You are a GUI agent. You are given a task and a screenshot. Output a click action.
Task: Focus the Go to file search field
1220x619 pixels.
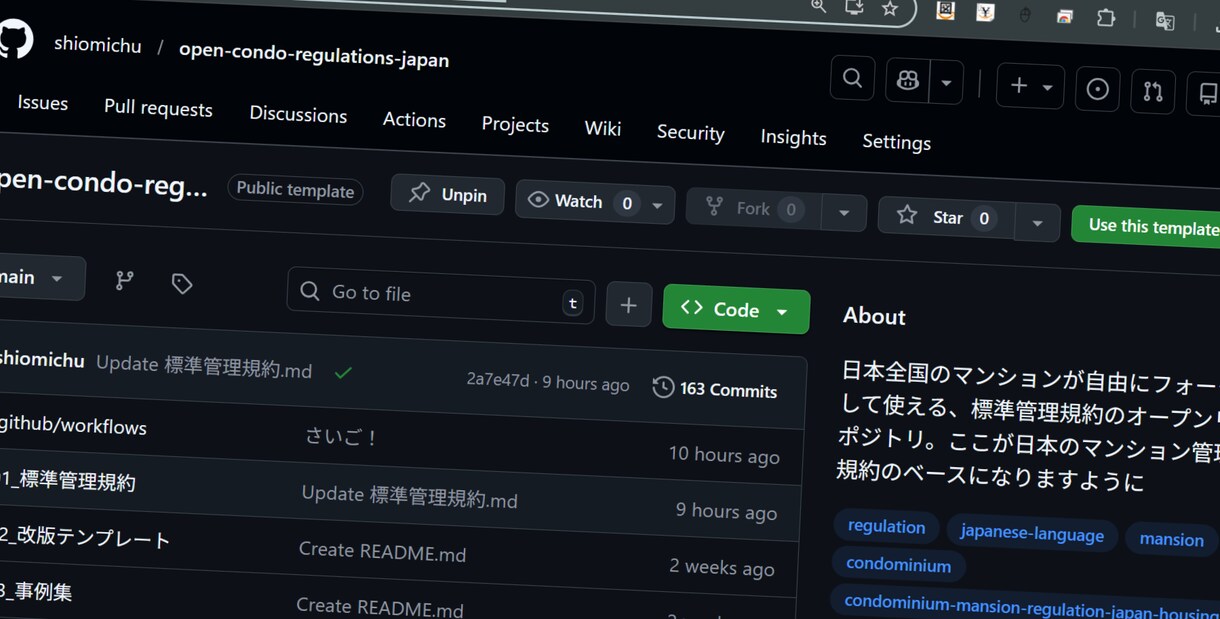tap(441, 295)
